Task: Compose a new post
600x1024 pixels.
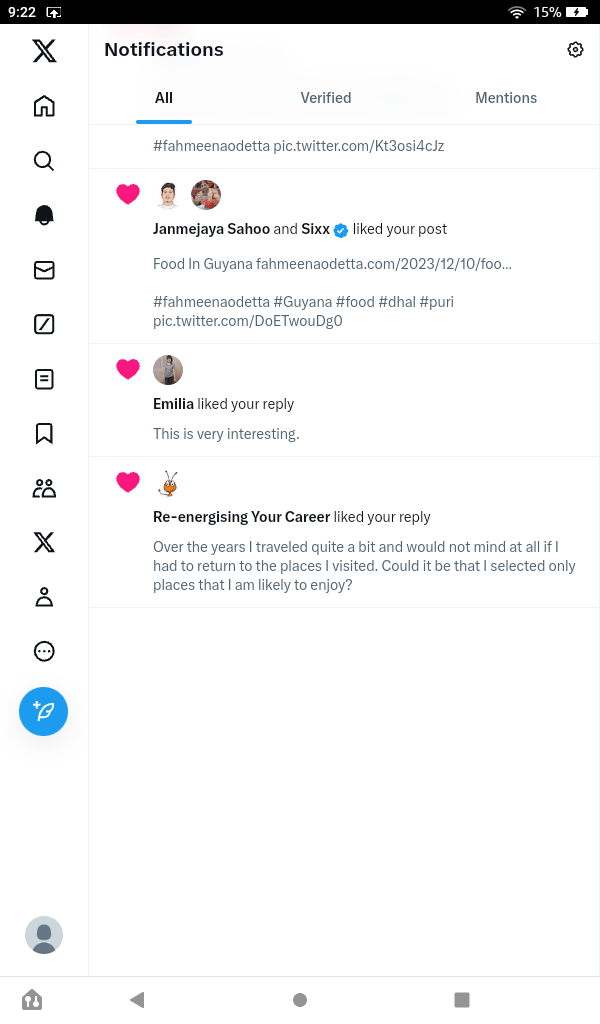Action: (x=44, y=712)
